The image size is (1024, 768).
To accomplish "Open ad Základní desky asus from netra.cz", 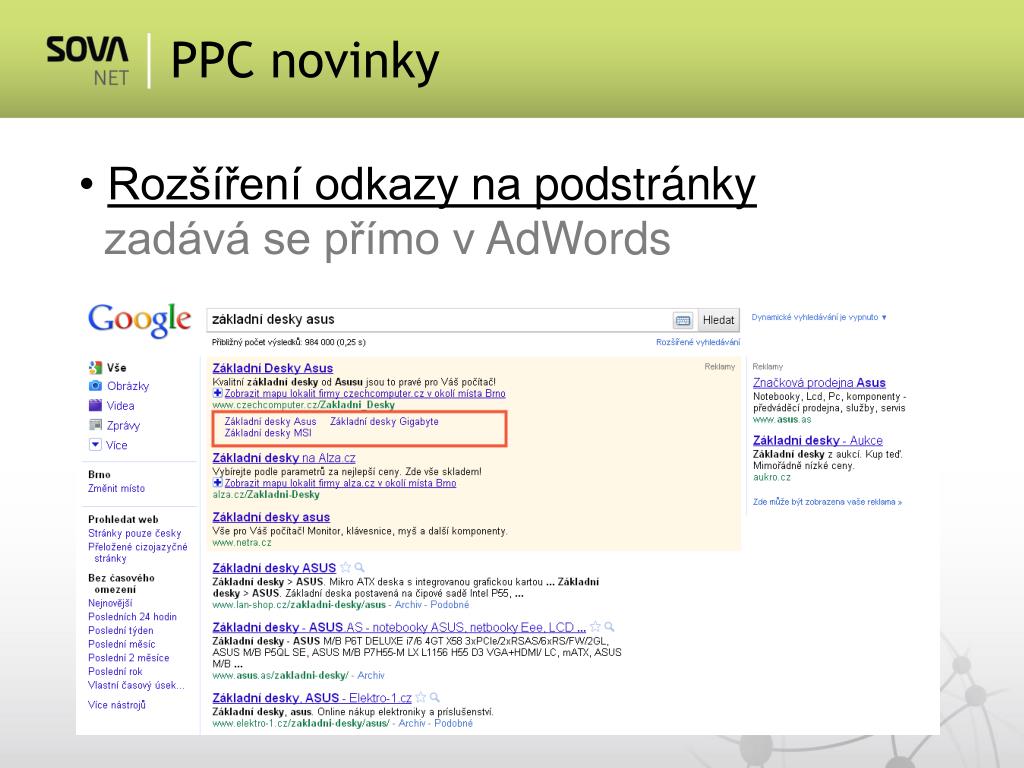I will (271, 517).
